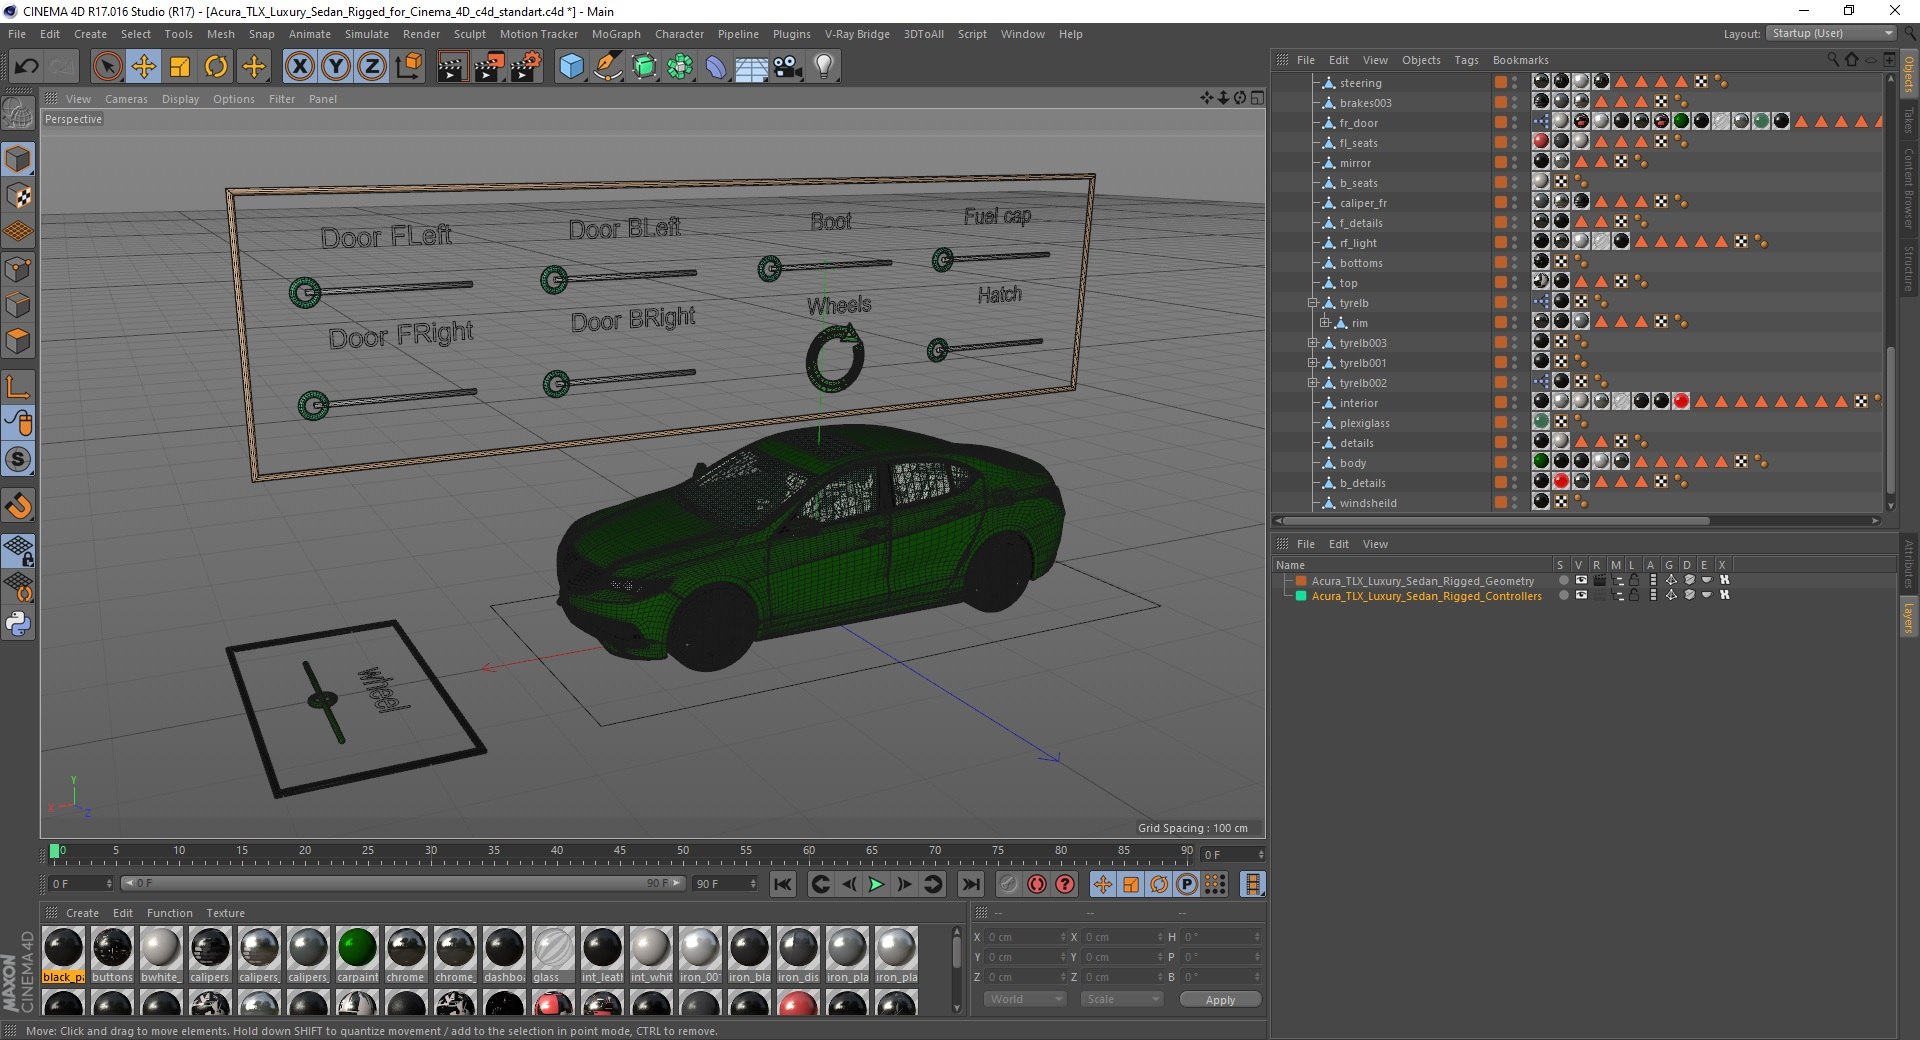Toggle Autokeying

click(x=1037, y=884)
